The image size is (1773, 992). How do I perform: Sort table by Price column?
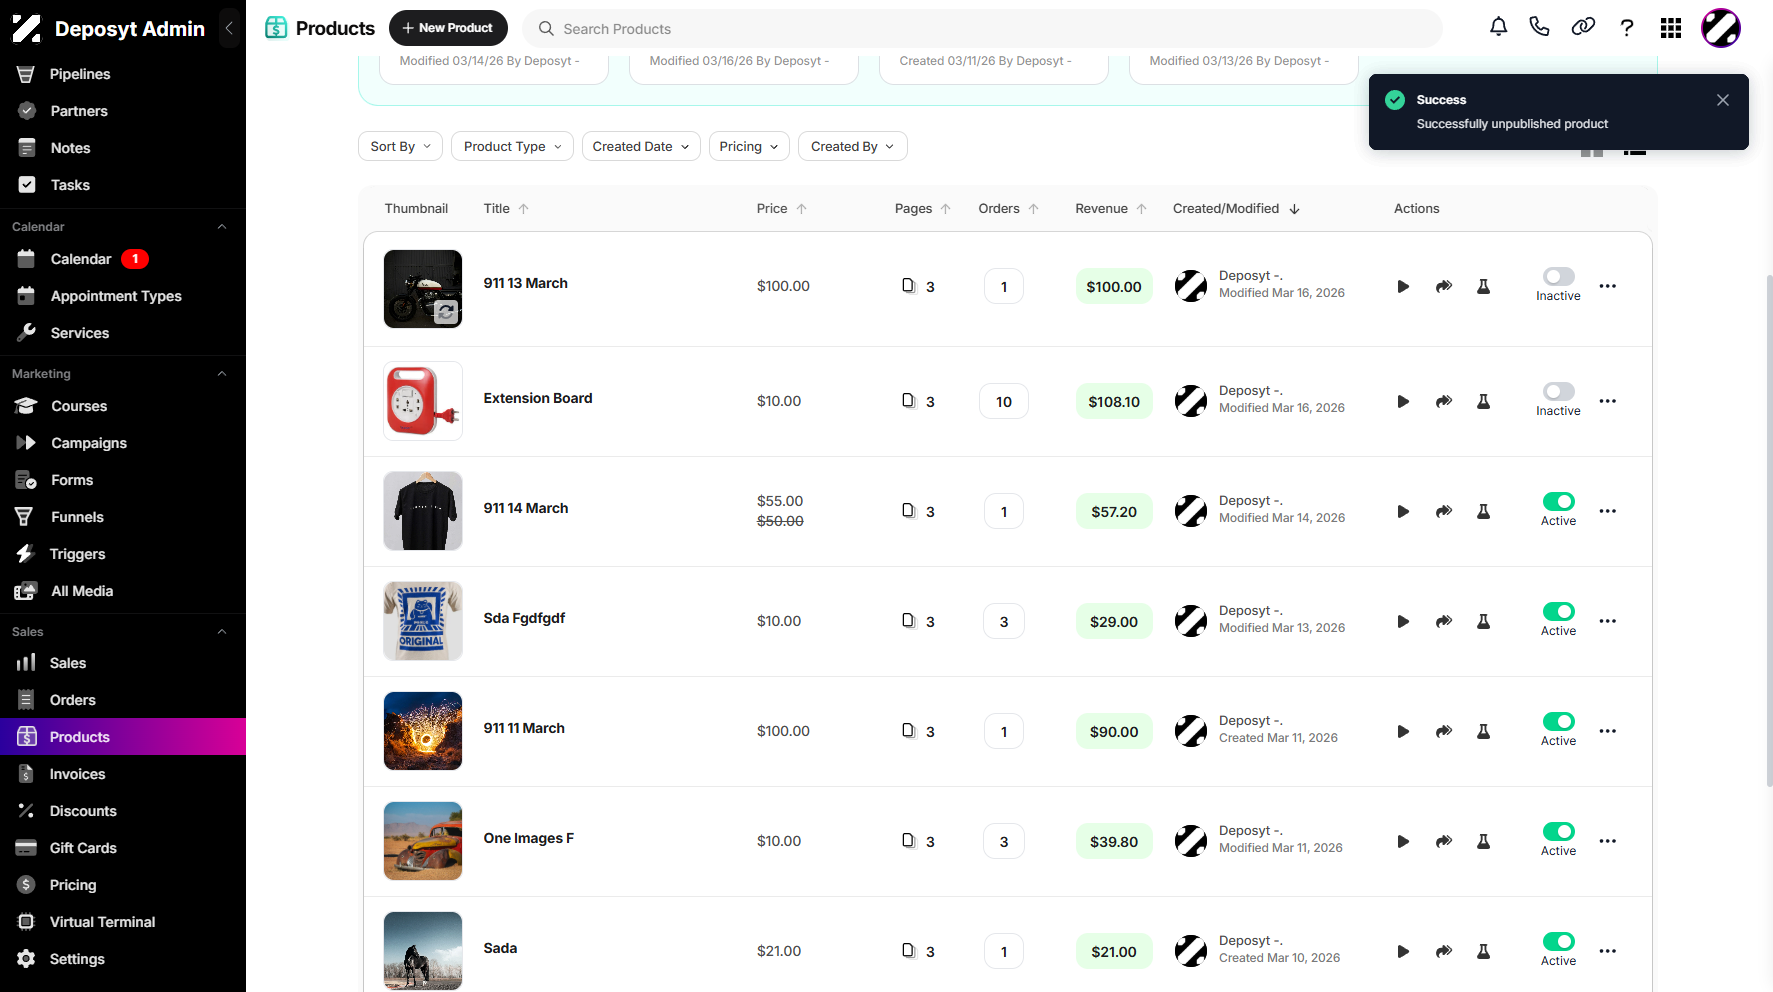(781, 208)
